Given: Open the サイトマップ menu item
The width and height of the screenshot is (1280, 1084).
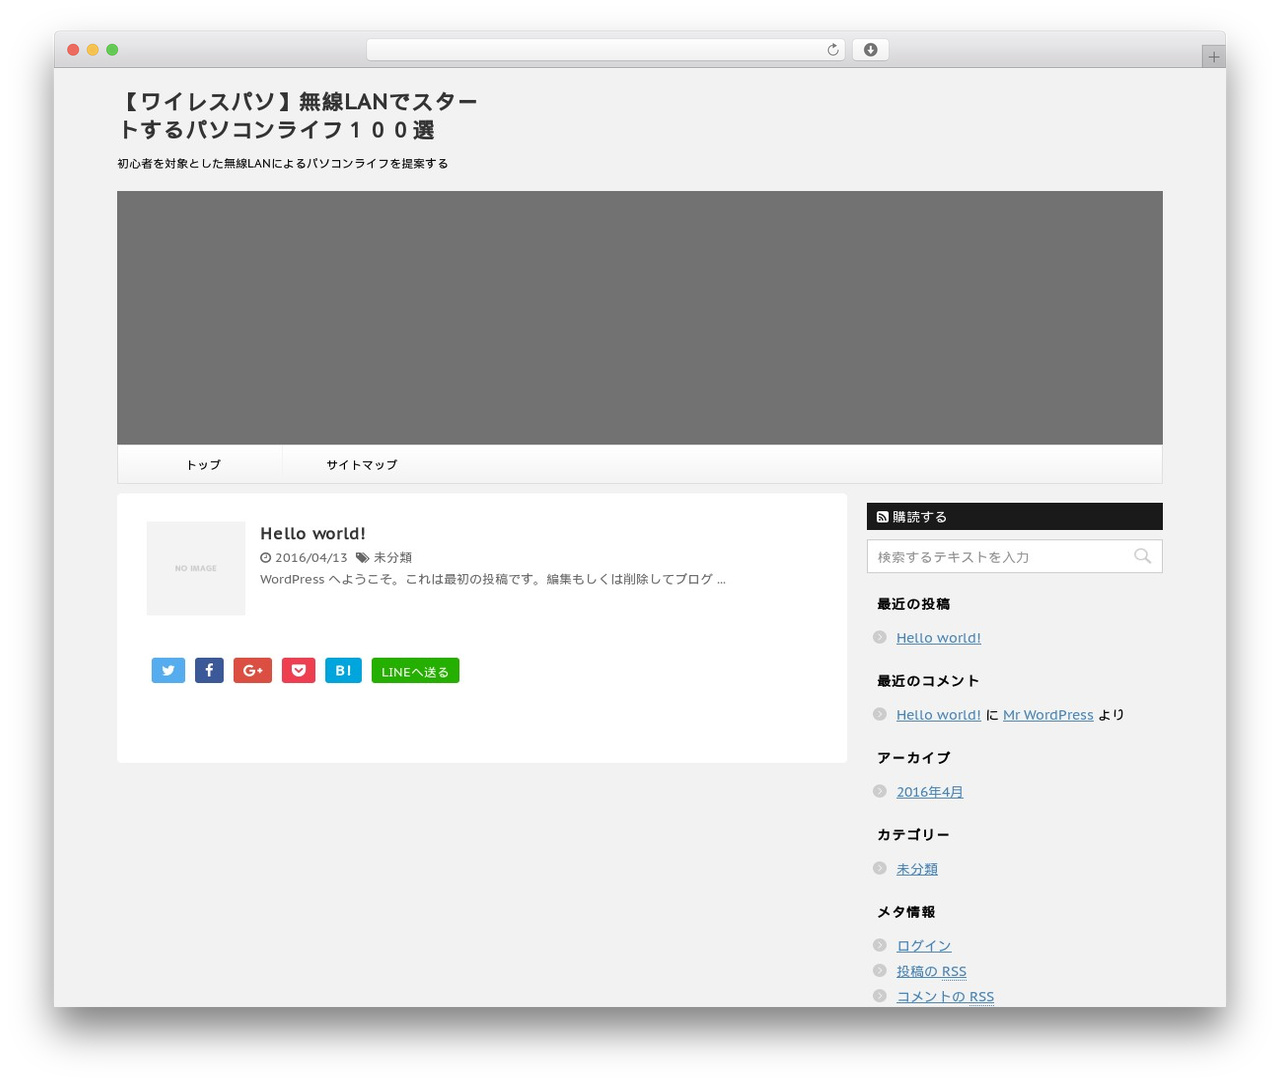Looking at the screenshot, I should coord(362,465).
